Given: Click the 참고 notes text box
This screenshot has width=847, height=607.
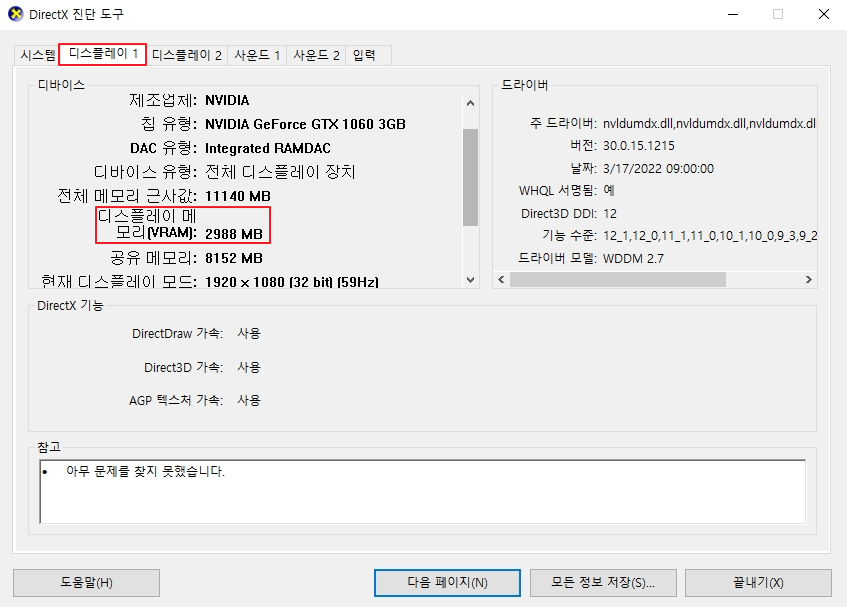Looking at the screenshot, I should pos(423,491).
